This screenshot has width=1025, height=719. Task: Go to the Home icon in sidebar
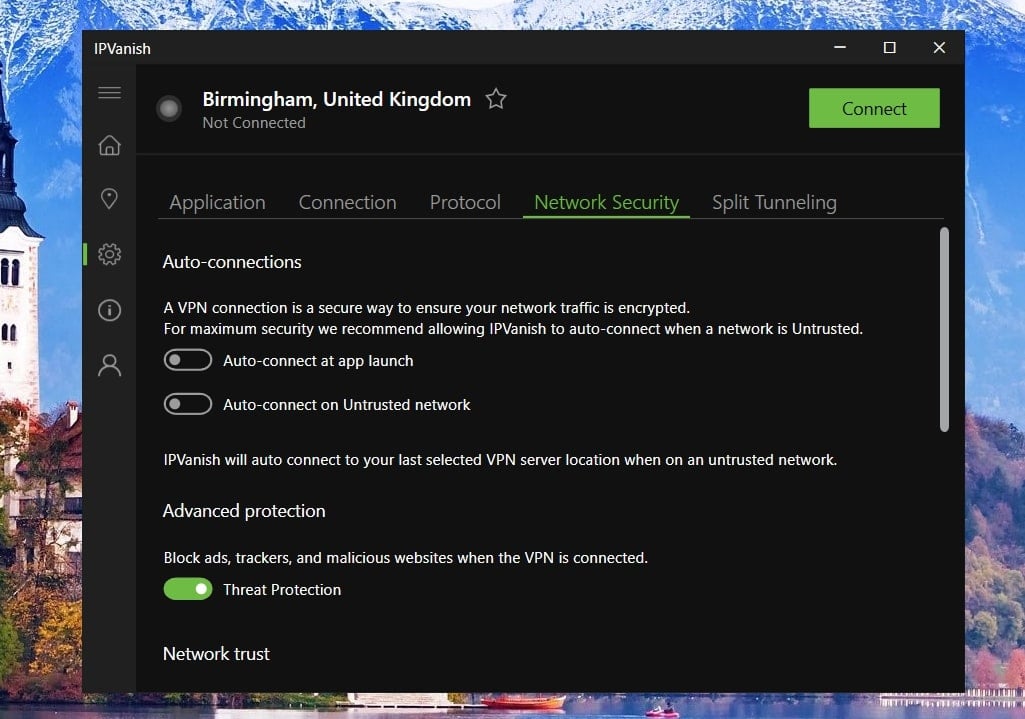click(x=110, y=146)
